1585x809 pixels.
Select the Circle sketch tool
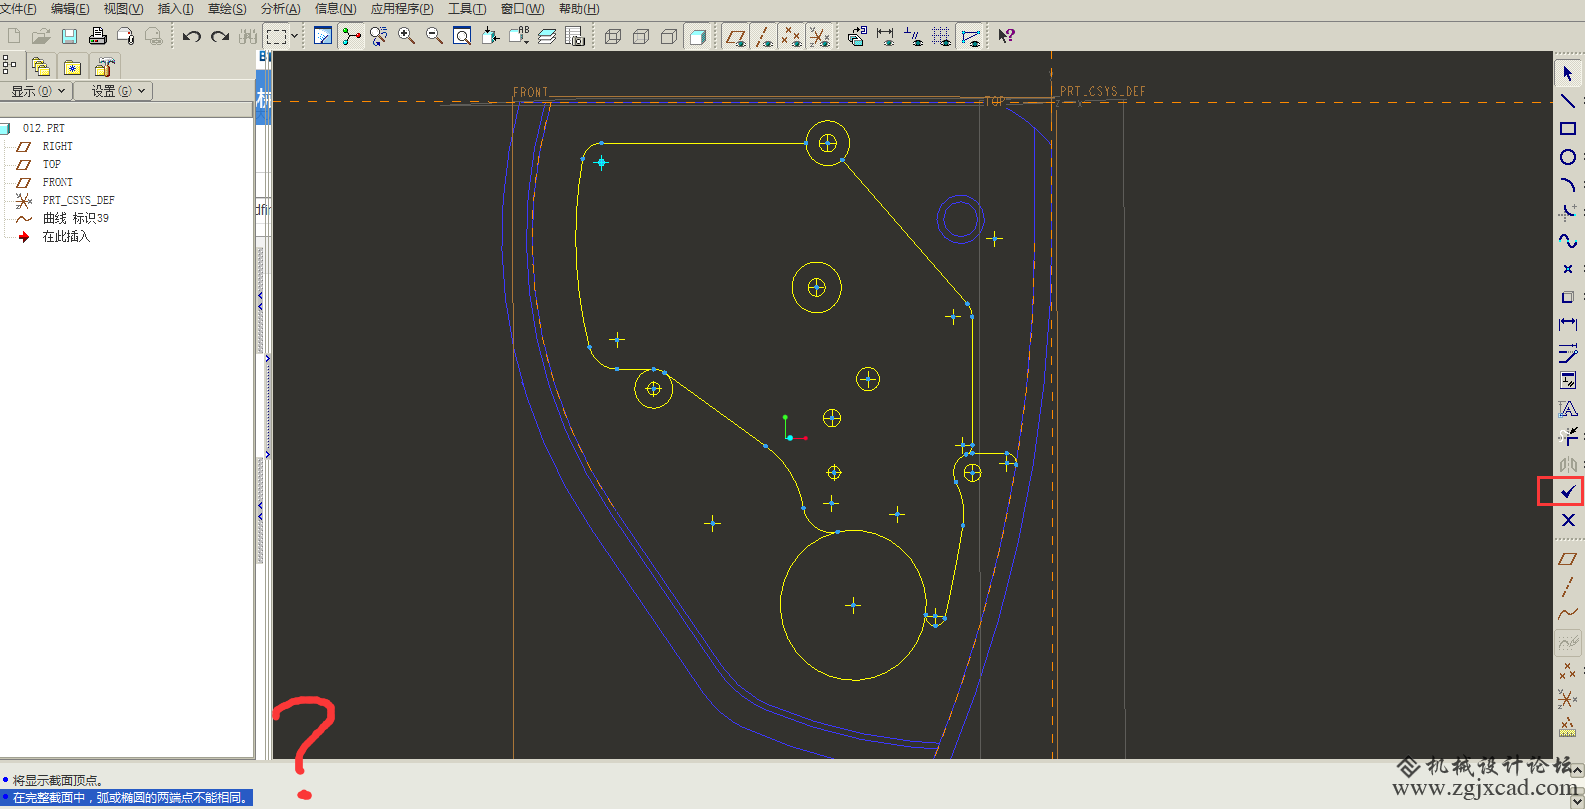pos(1567,157)
